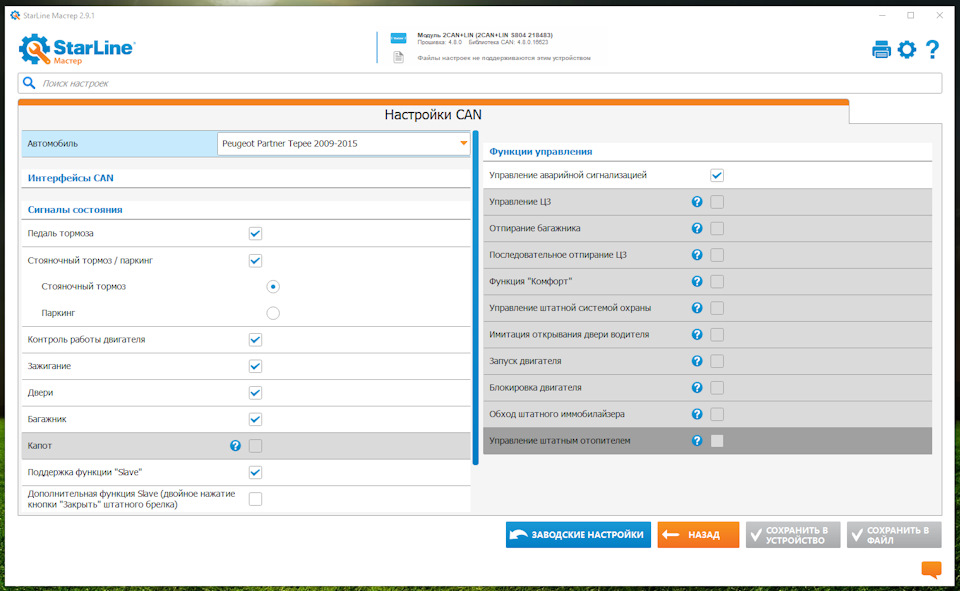
Task: Toggle the Двери checkbox
Action: tap(255, 393)
